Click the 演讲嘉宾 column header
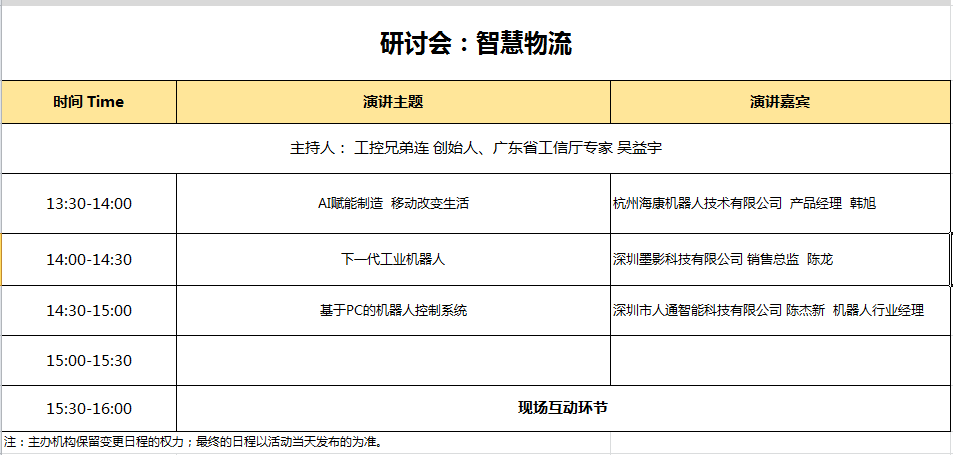 (x=780, y=102)
